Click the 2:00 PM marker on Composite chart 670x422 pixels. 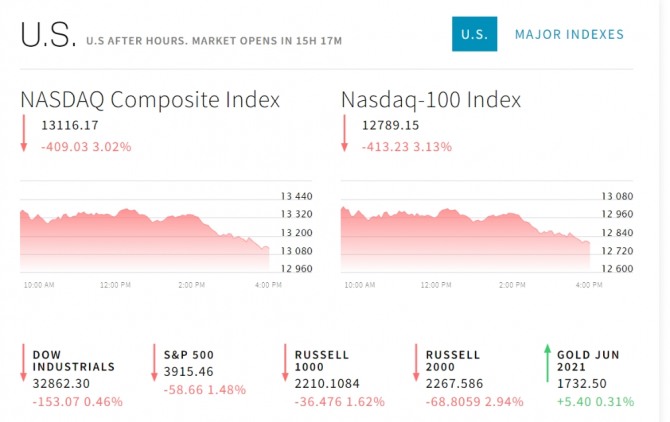[191, 285]
